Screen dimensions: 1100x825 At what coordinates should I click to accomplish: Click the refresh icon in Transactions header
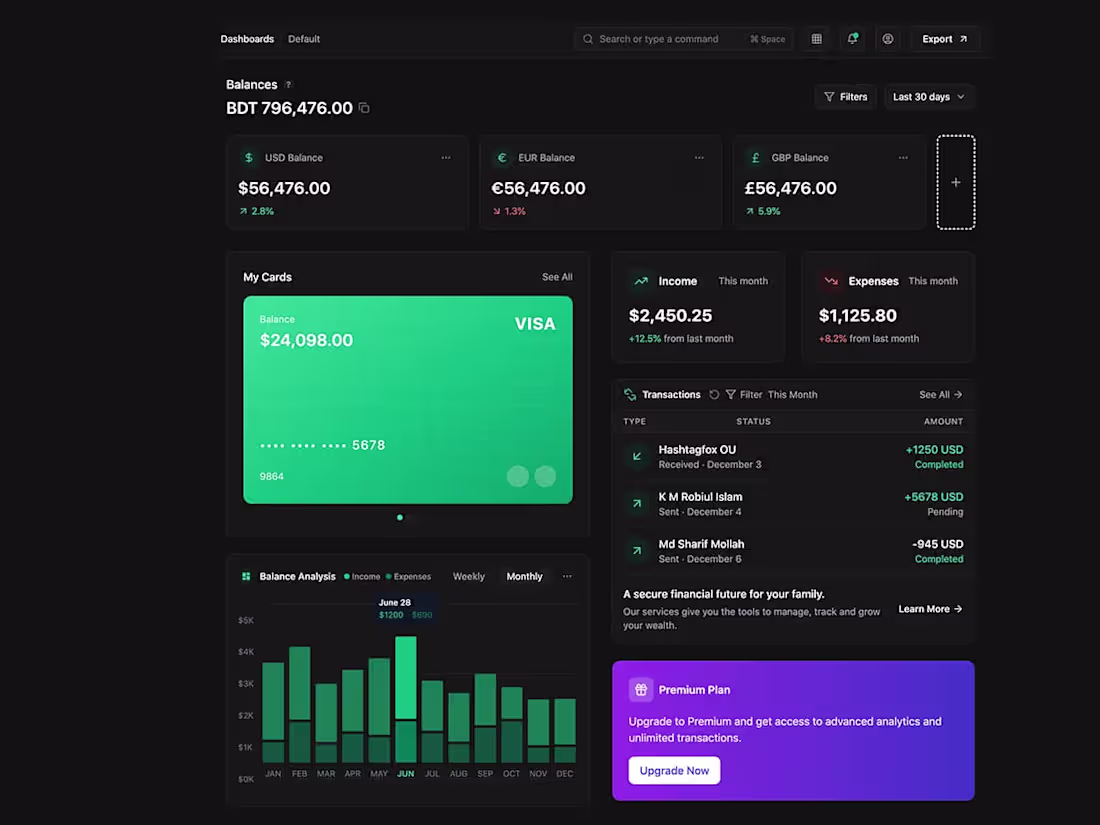click(714, 394)
